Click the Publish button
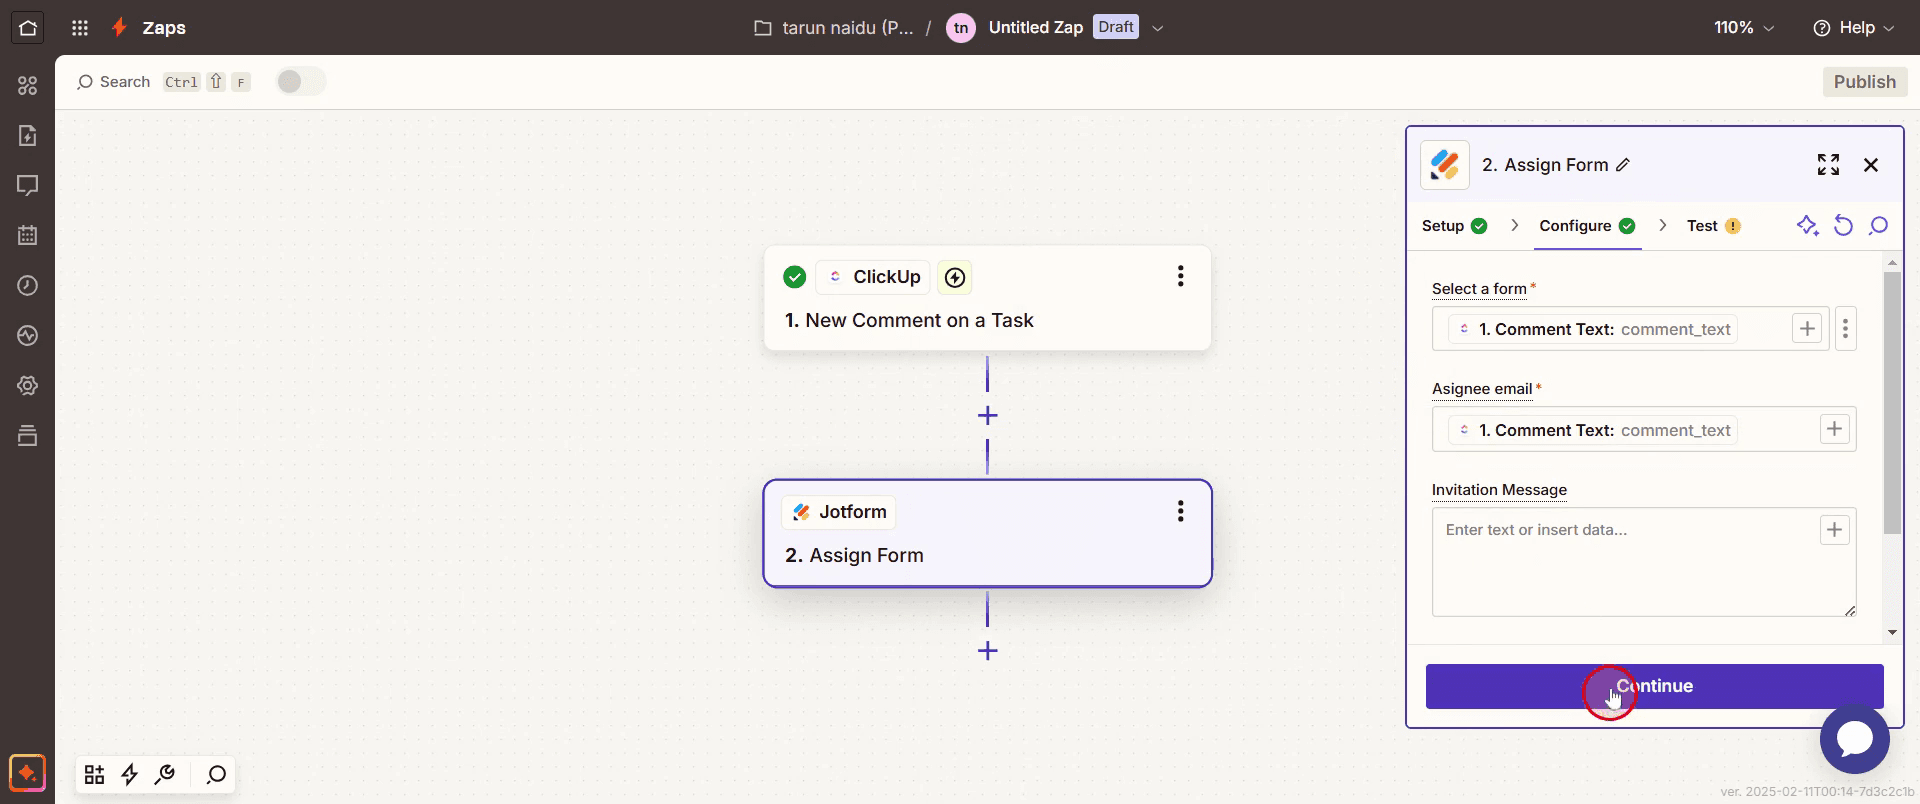 coord(1864,82)
